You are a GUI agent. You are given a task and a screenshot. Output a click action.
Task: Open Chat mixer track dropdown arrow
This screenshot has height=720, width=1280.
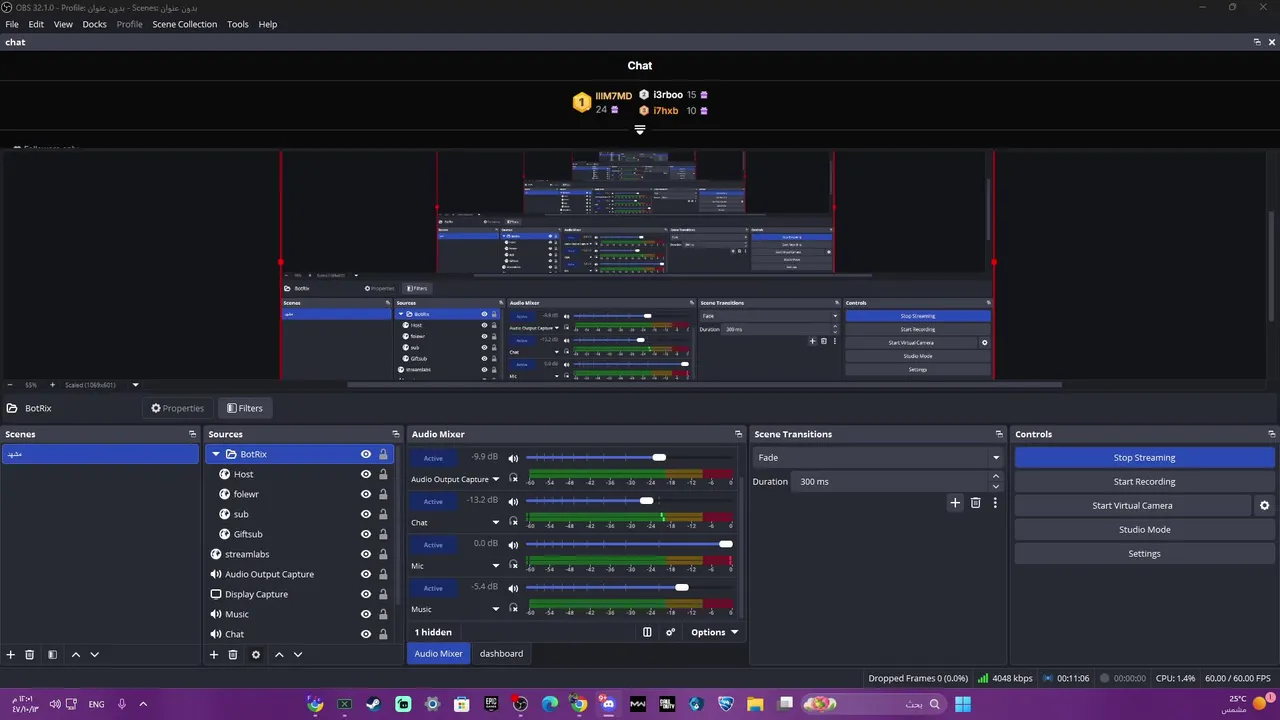pyautogui.click(x=495, y=522)
